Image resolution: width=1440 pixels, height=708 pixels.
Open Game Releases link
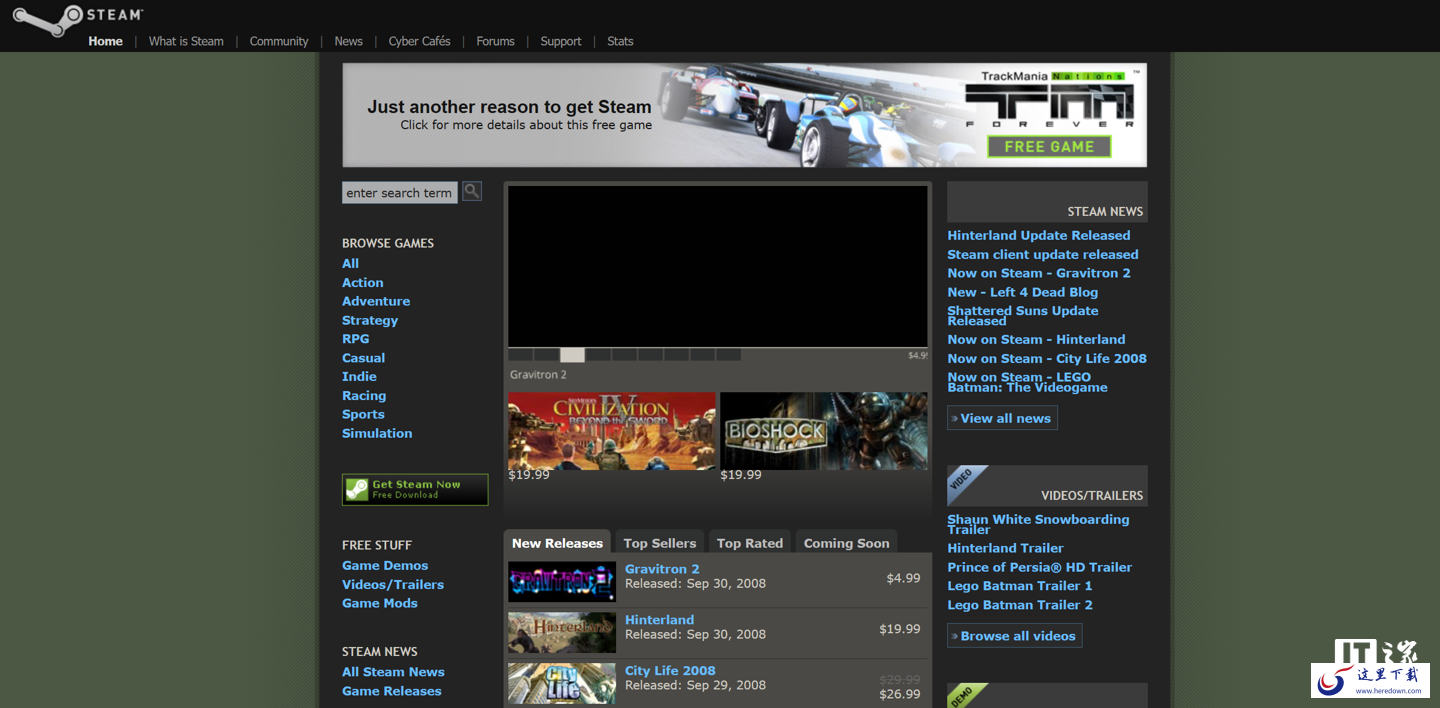392,691
